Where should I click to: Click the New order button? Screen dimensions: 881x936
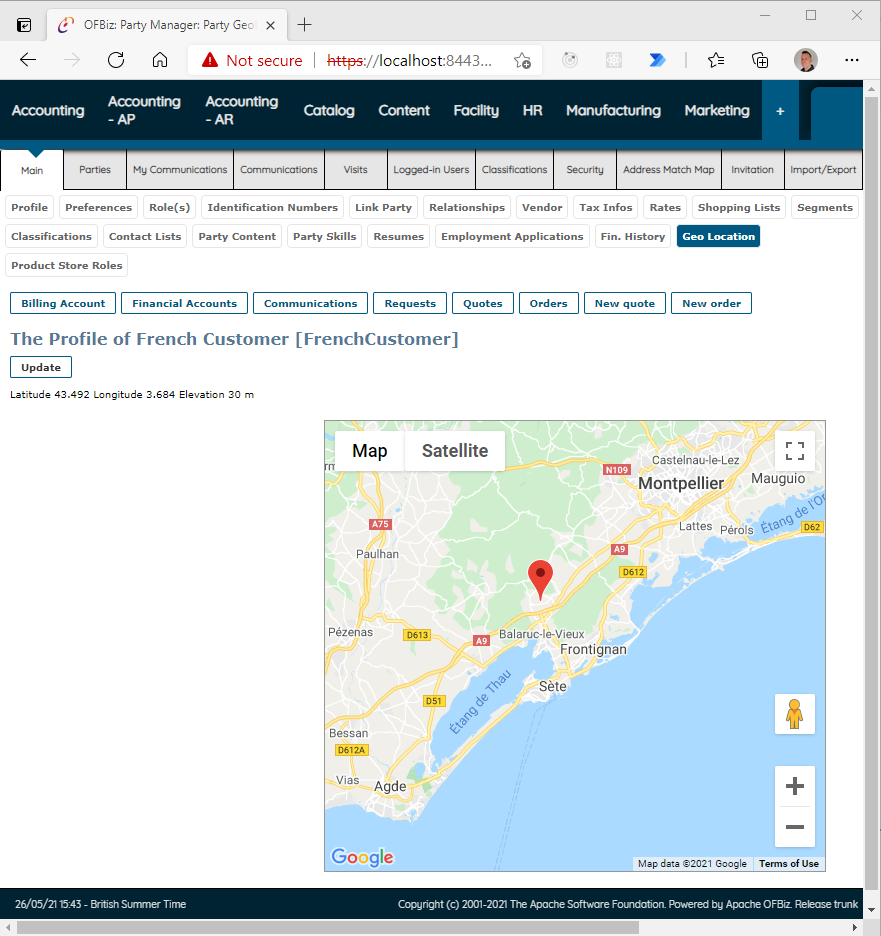[x=711, y=303]
